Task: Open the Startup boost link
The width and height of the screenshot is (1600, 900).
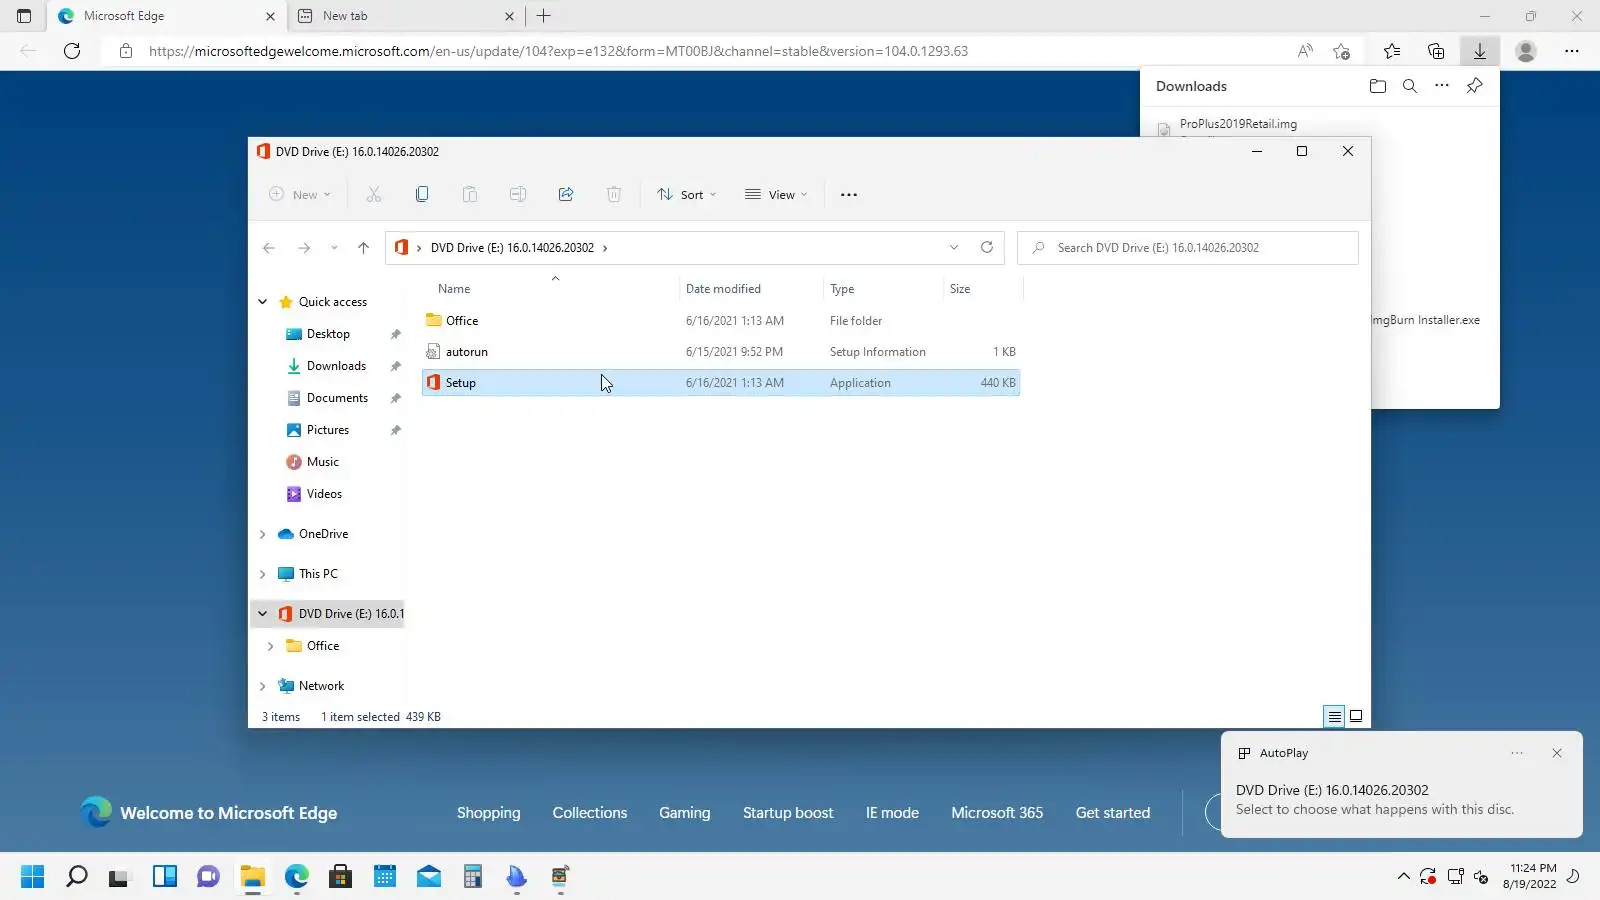Action: point(788,813)
